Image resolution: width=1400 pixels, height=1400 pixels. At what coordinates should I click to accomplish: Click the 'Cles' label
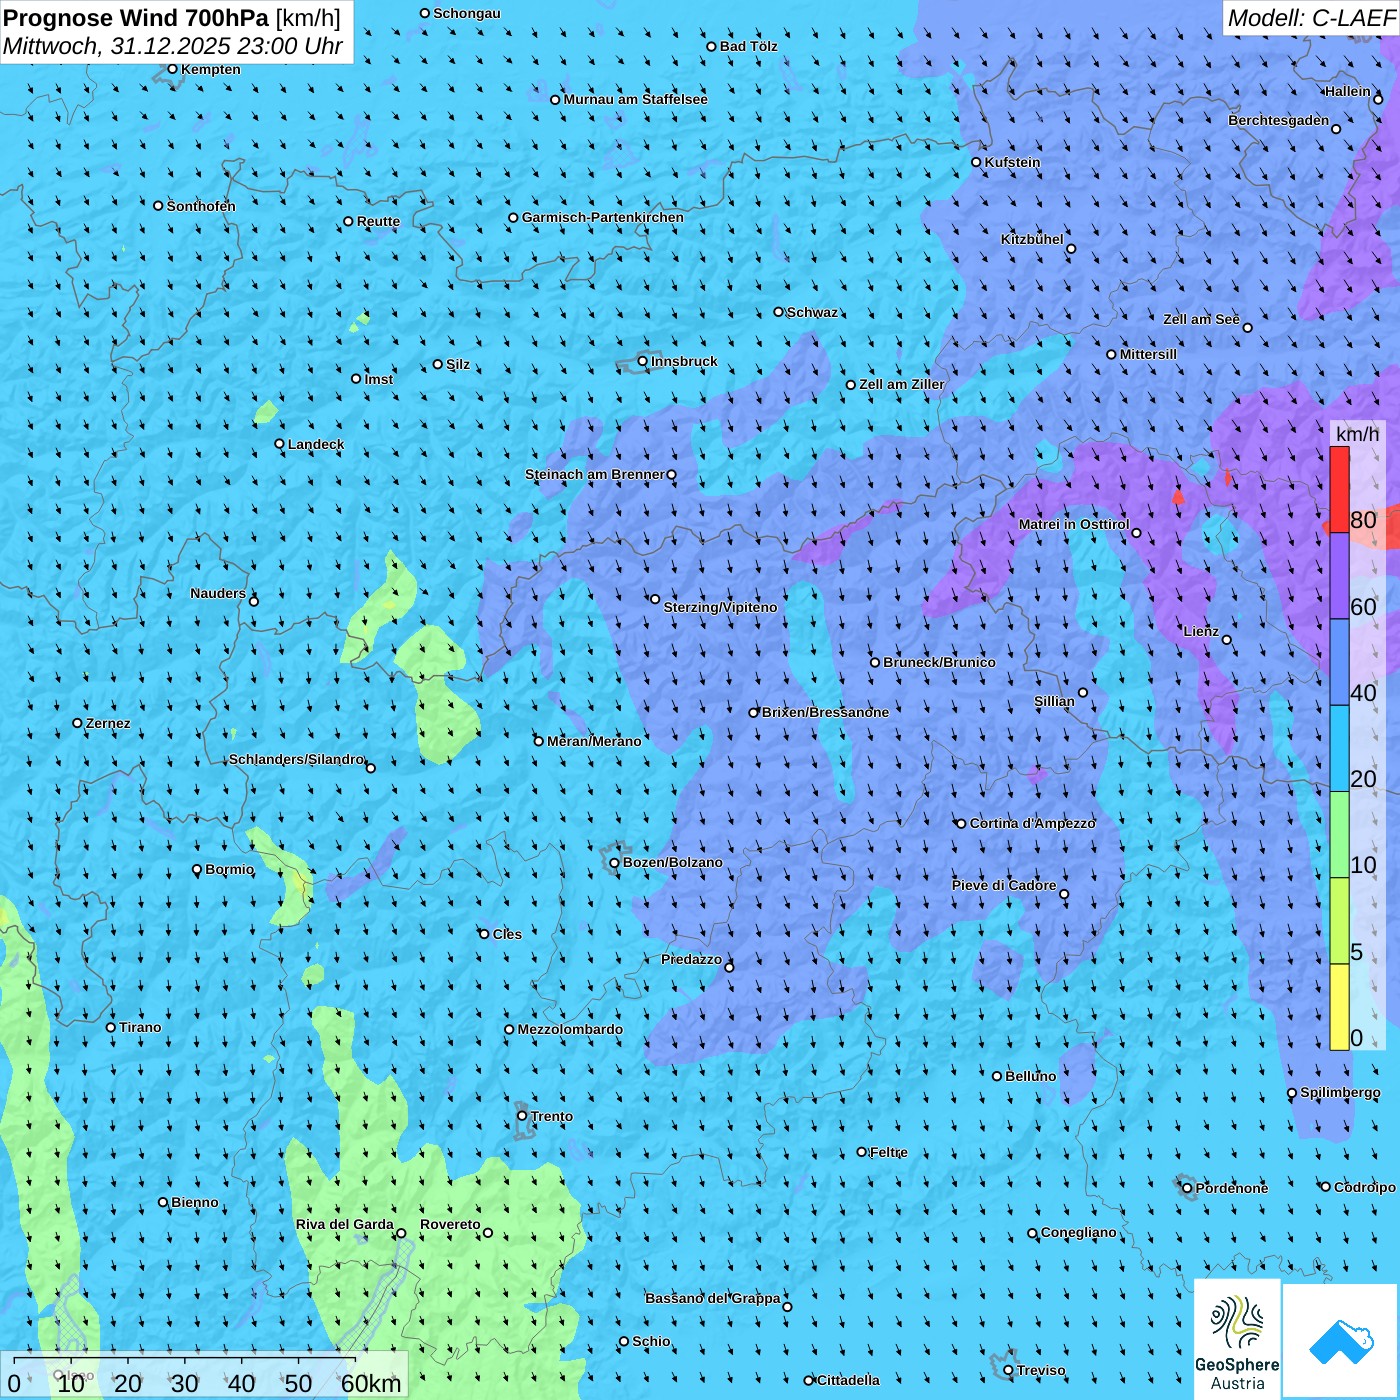[x=507, y=934]
